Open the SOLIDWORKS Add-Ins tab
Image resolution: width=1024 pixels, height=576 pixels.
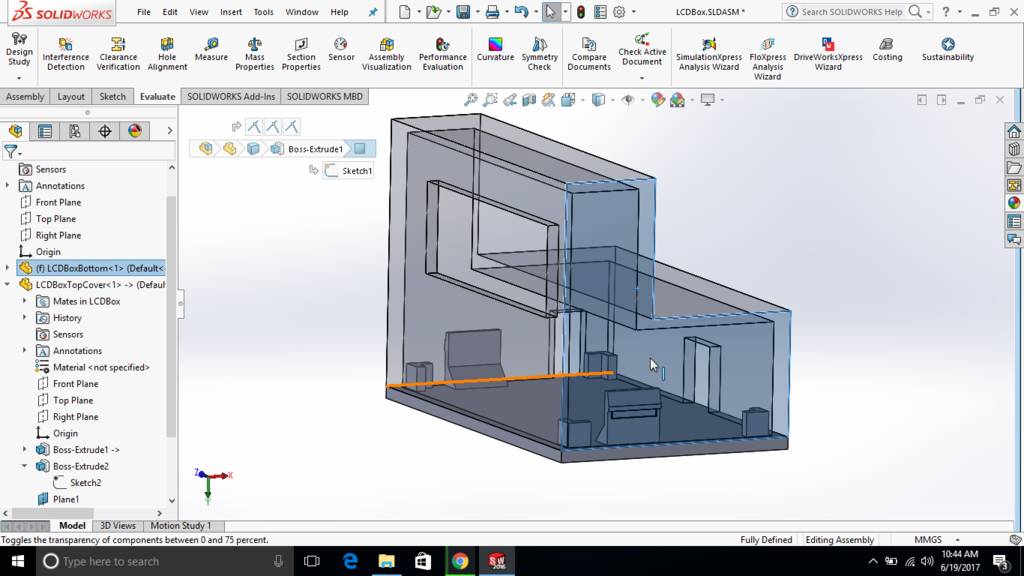(231, 97)
